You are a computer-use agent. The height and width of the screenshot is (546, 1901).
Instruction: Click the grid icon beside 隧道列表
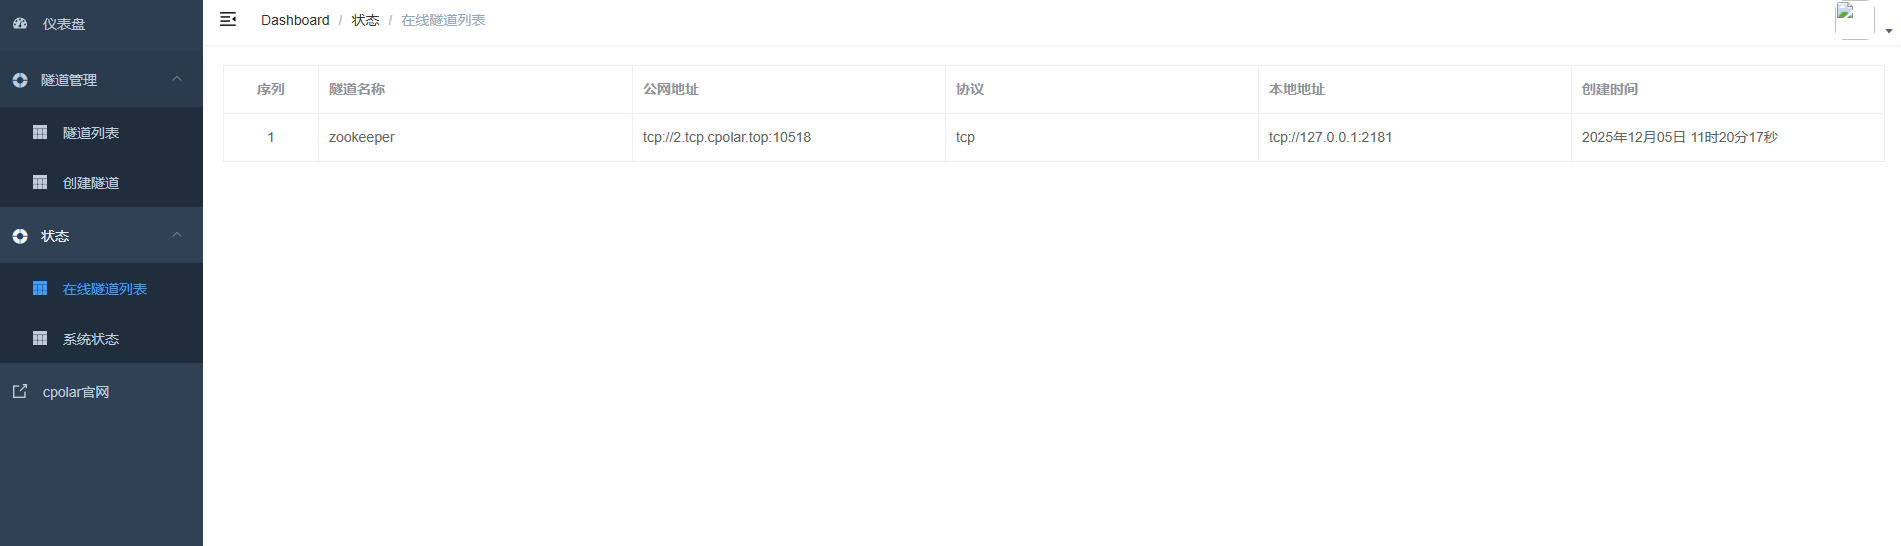click(x=40, y=132)
